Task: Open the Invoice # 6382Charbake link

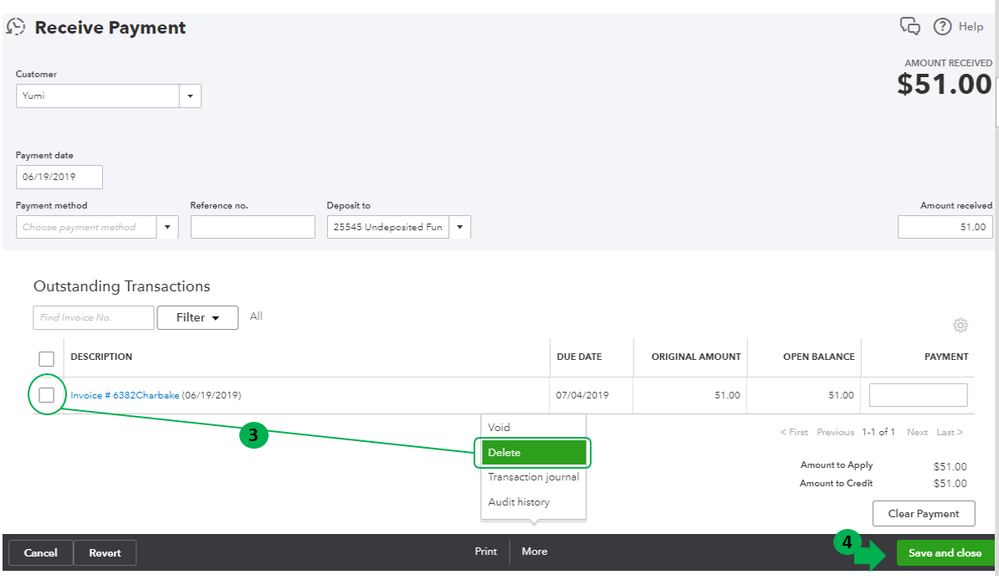Action: tap(125, 395)
